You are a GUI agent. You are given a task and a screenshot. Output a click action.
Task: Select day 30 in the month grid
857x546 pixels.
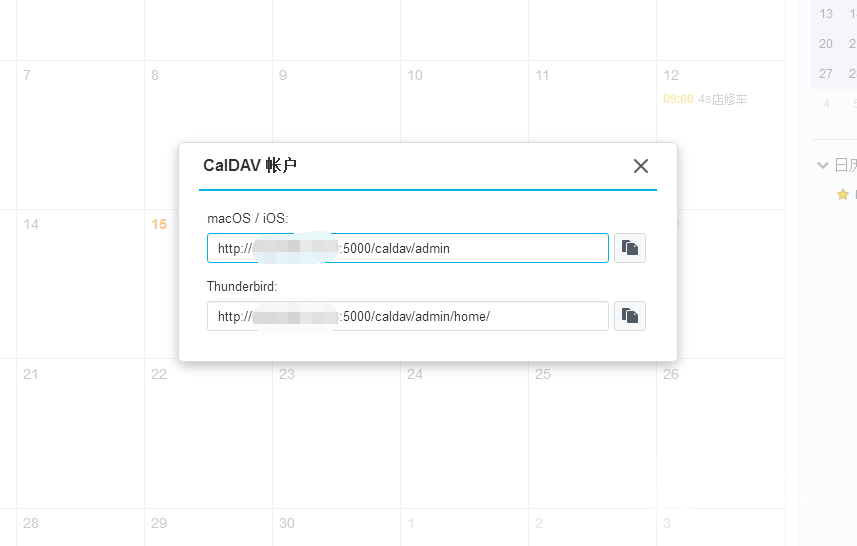pos(287,523)
